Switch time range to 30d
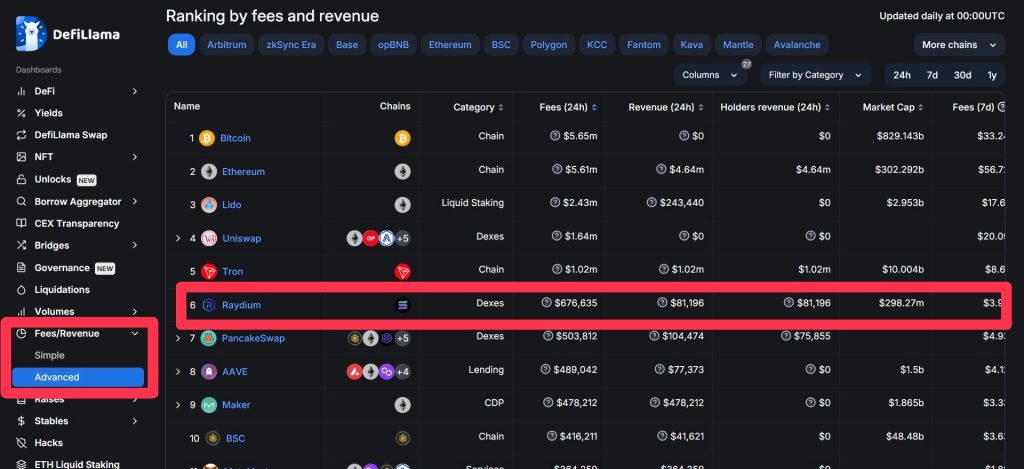This screenshot has width=1024, height=469. pos(961,75)
